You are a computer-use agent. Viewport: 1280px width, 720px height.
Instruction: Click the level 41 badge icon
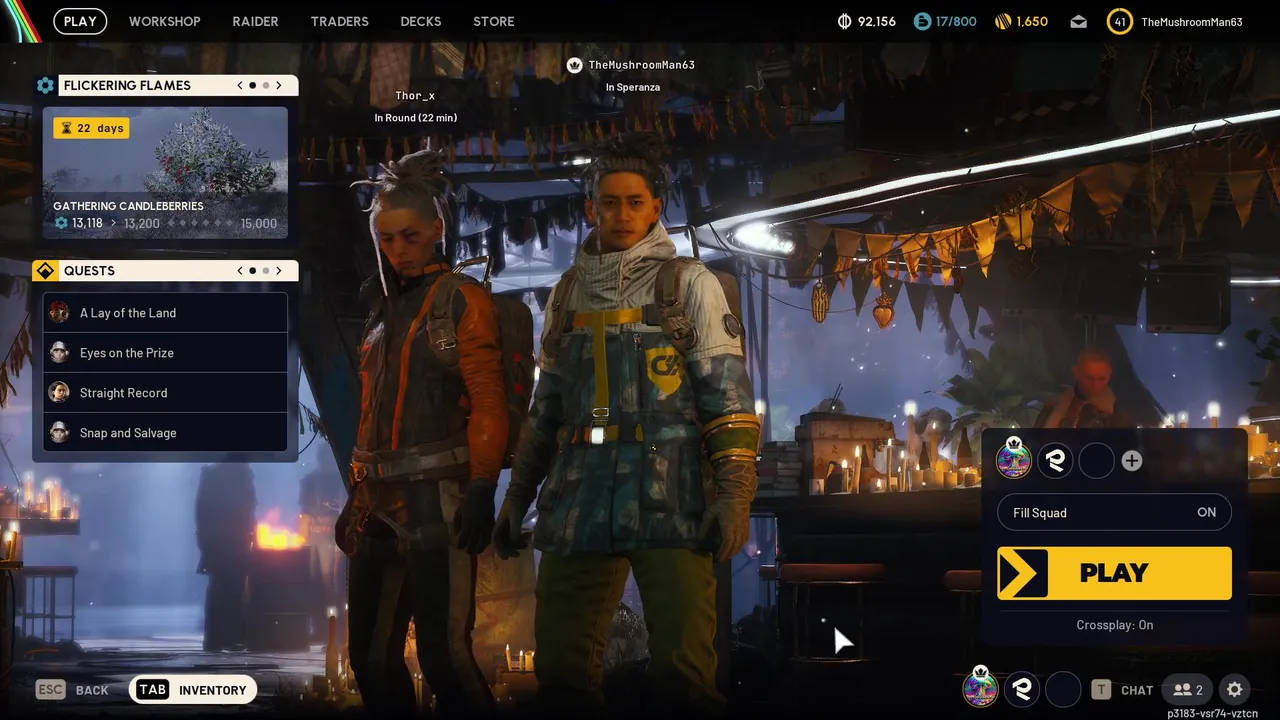[x=1120, y=21]
